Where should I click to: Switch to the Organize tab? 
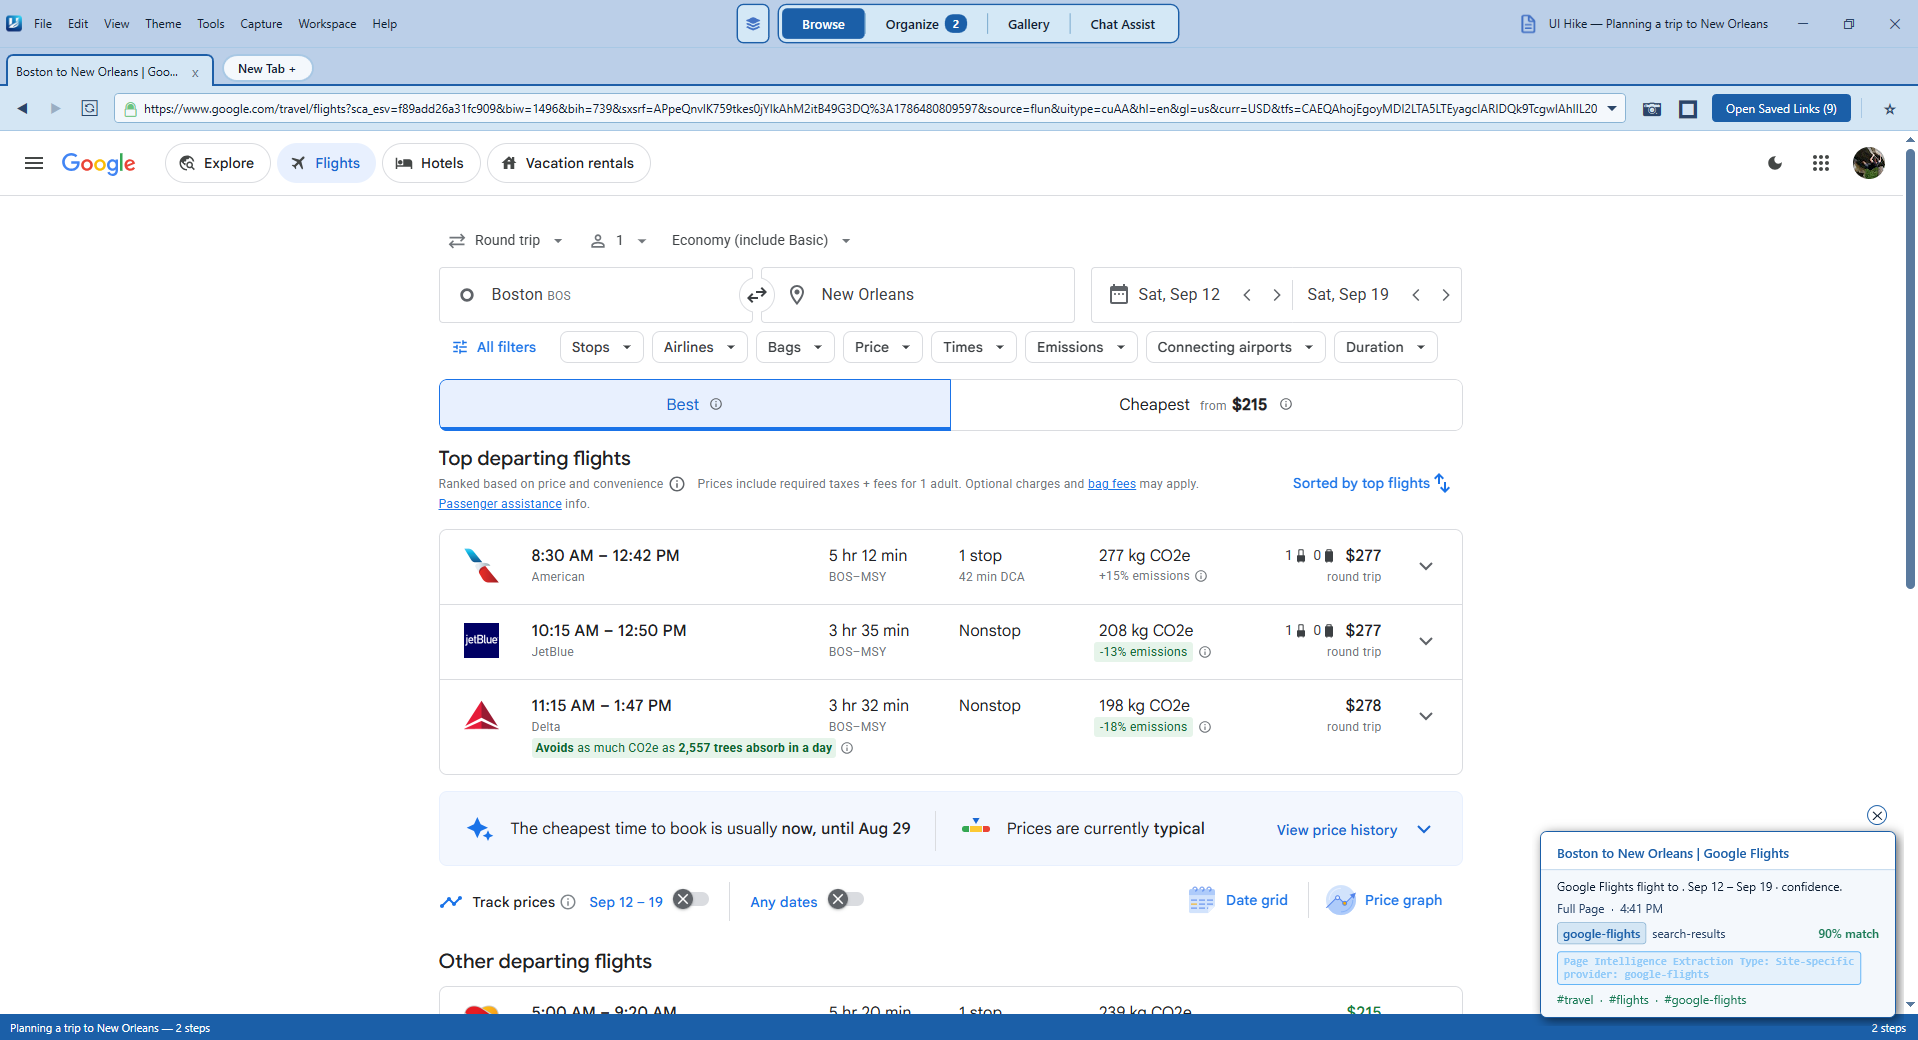click(x=925, y=24)
